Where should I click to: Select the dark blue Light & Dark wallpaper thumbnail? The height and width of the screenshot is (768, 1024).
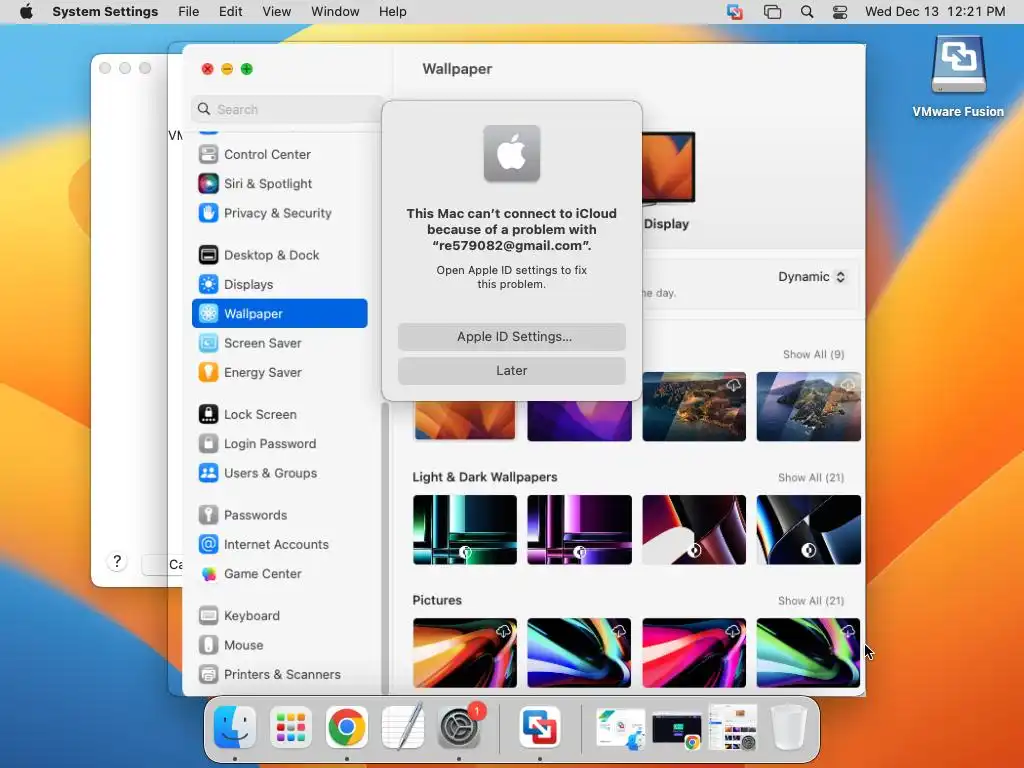coord(808,530)
